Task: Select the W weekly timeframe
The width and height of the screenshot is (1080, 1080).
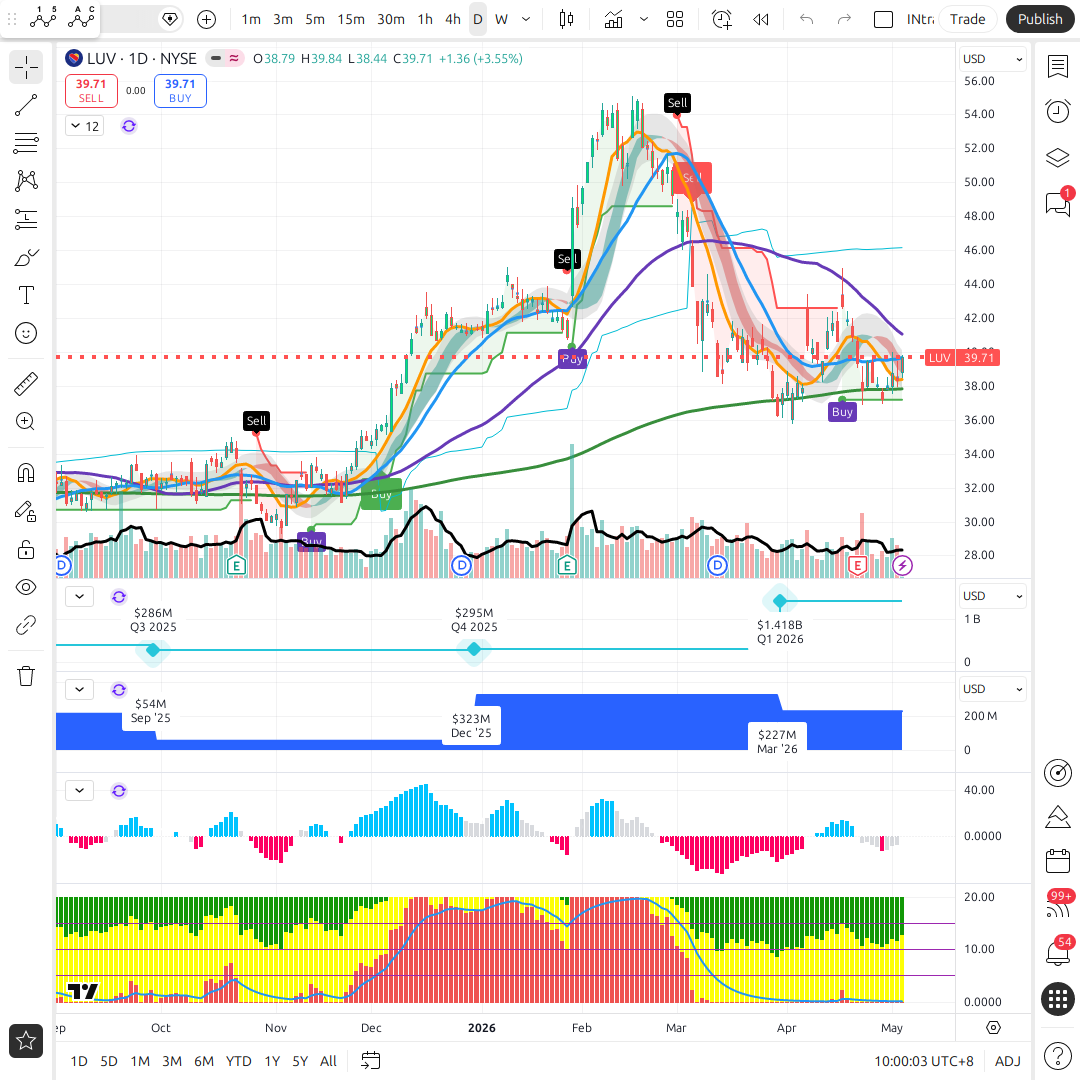Action: [501, 19]
